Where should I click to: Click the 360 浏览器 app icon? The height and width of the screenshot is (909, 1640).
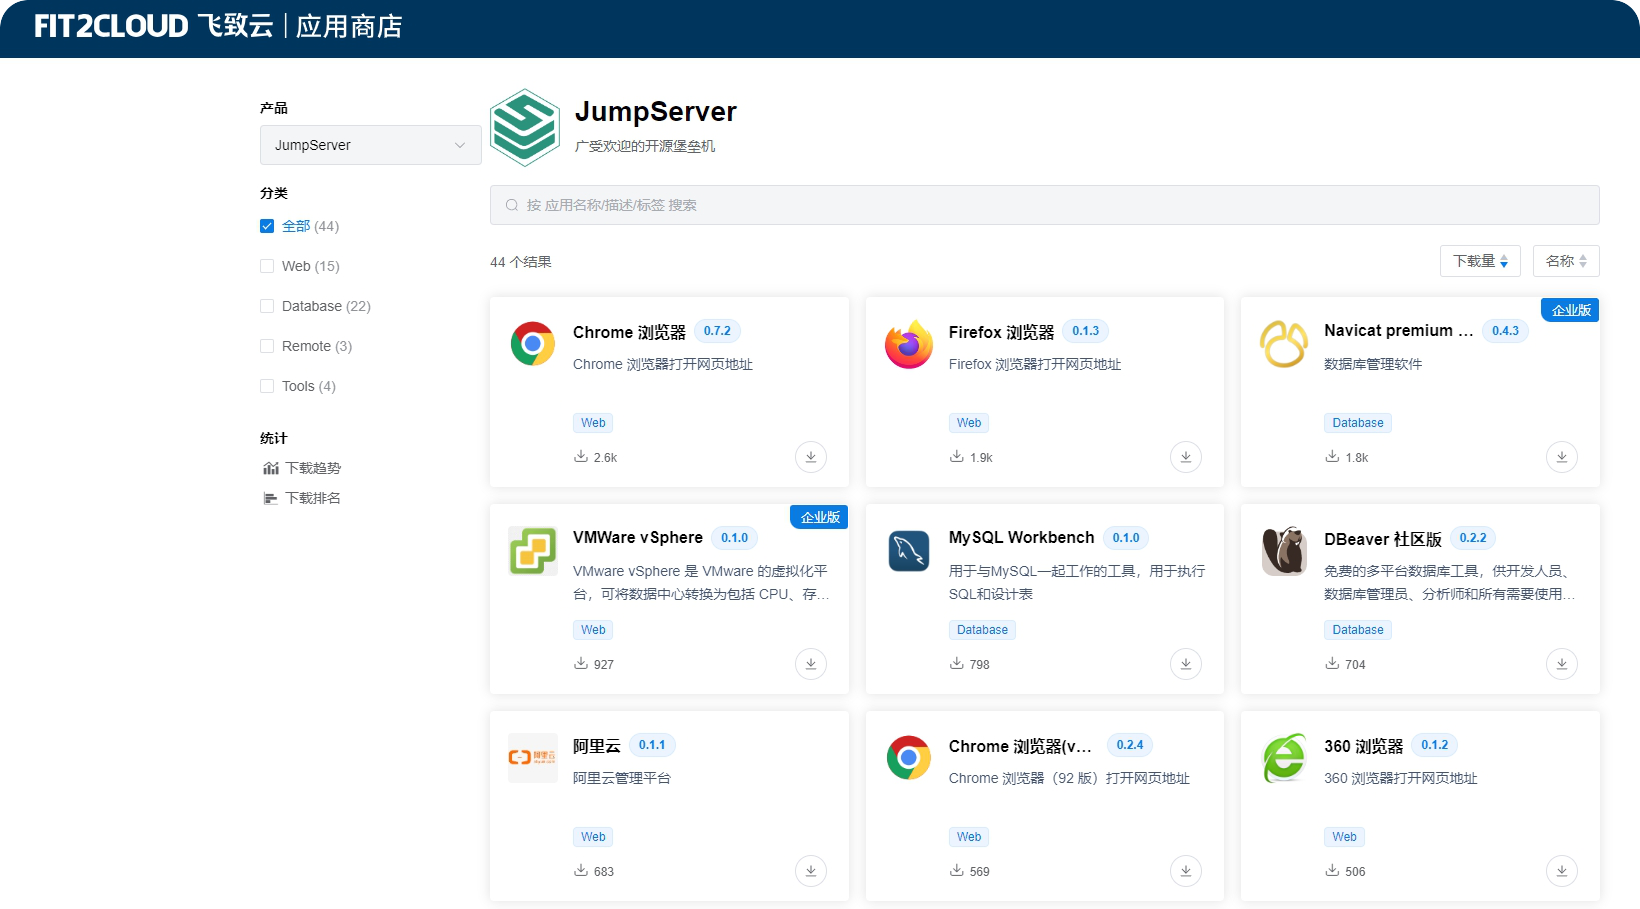coord(1284,758)
